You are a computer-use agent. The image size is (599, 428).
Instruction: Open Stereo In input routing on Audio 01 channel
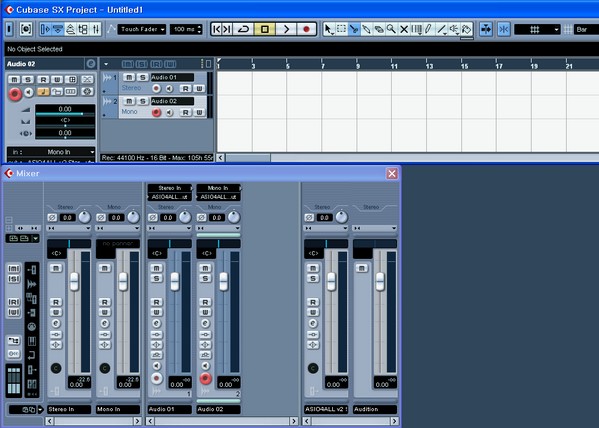pyautogui.click(x=170, y=188)
